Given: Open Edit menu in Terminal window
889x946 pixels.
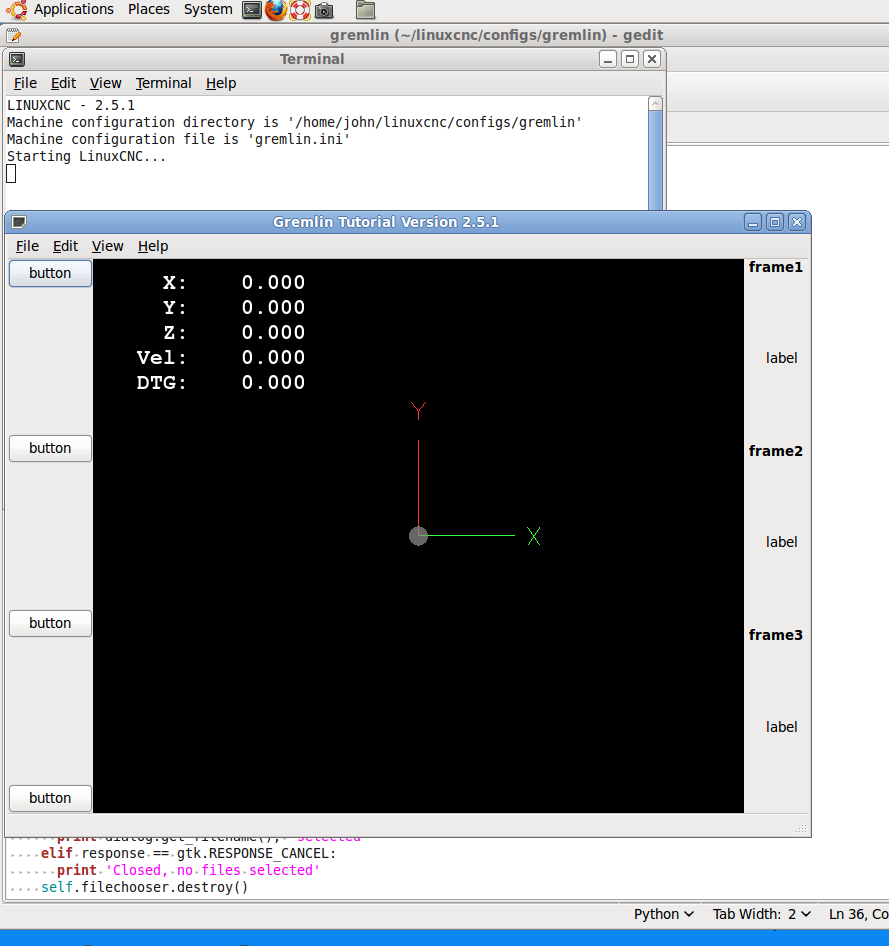Looking at the screenshot, I should (63, 83).
